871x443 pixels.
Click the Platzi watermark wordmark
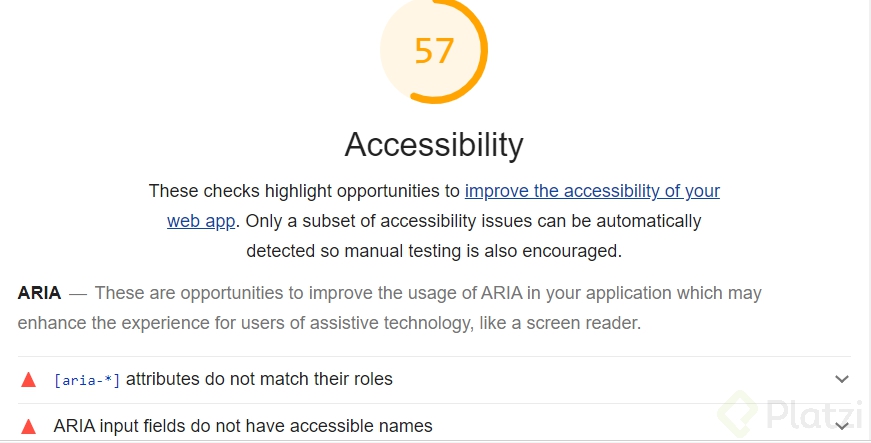(x=815, y=415)
